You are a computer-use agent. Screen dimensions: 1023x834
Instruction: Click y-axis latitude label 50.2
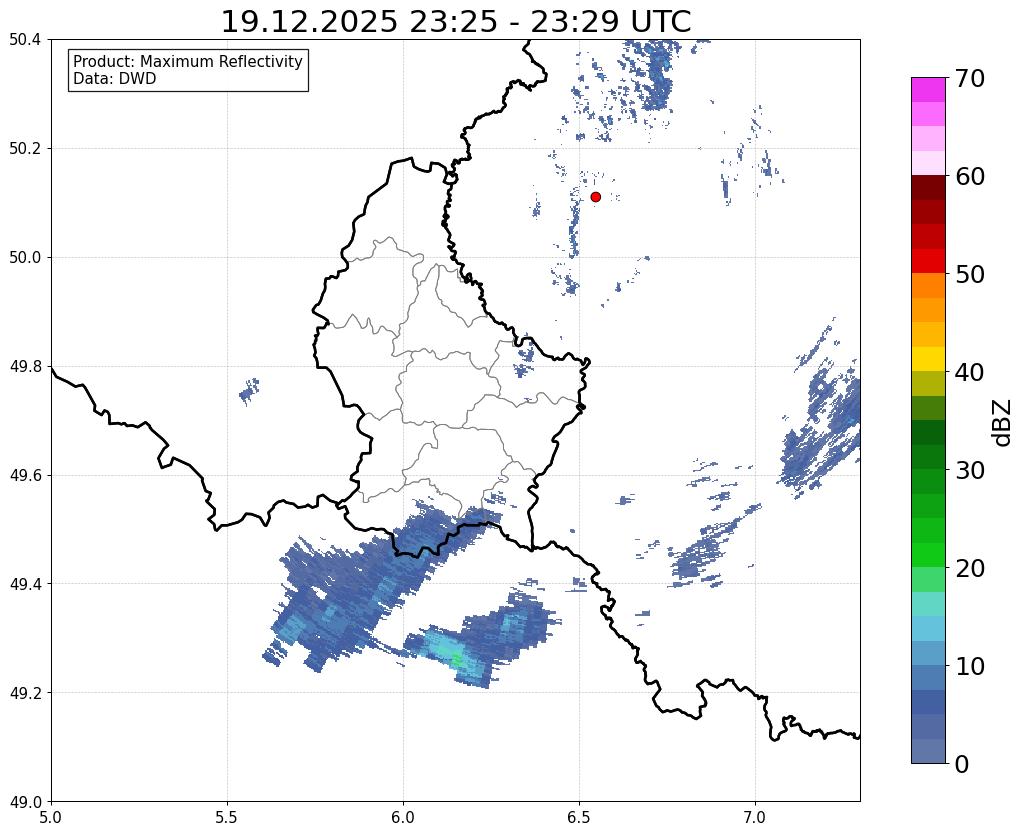[x=25, y=149]
